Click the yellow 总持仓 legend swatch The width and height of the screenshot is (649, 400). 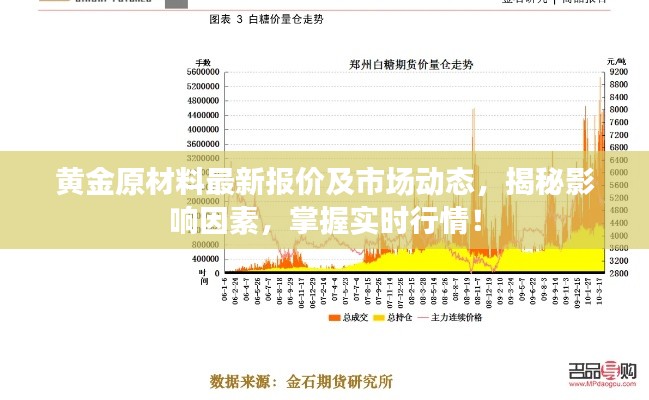(x=379, y=318)
